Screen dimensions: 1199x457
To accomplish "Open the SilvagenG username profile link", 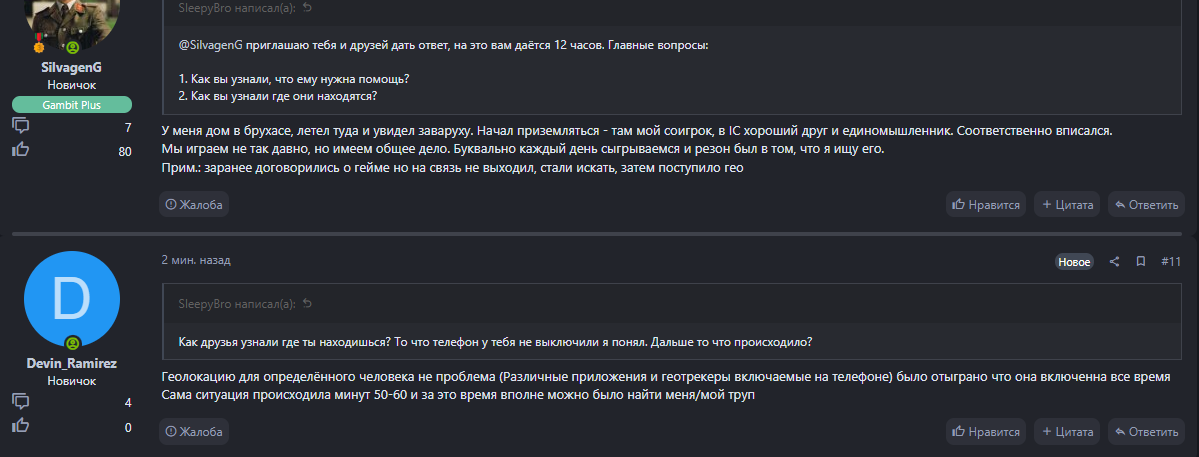I will click(x=72, y=67).
